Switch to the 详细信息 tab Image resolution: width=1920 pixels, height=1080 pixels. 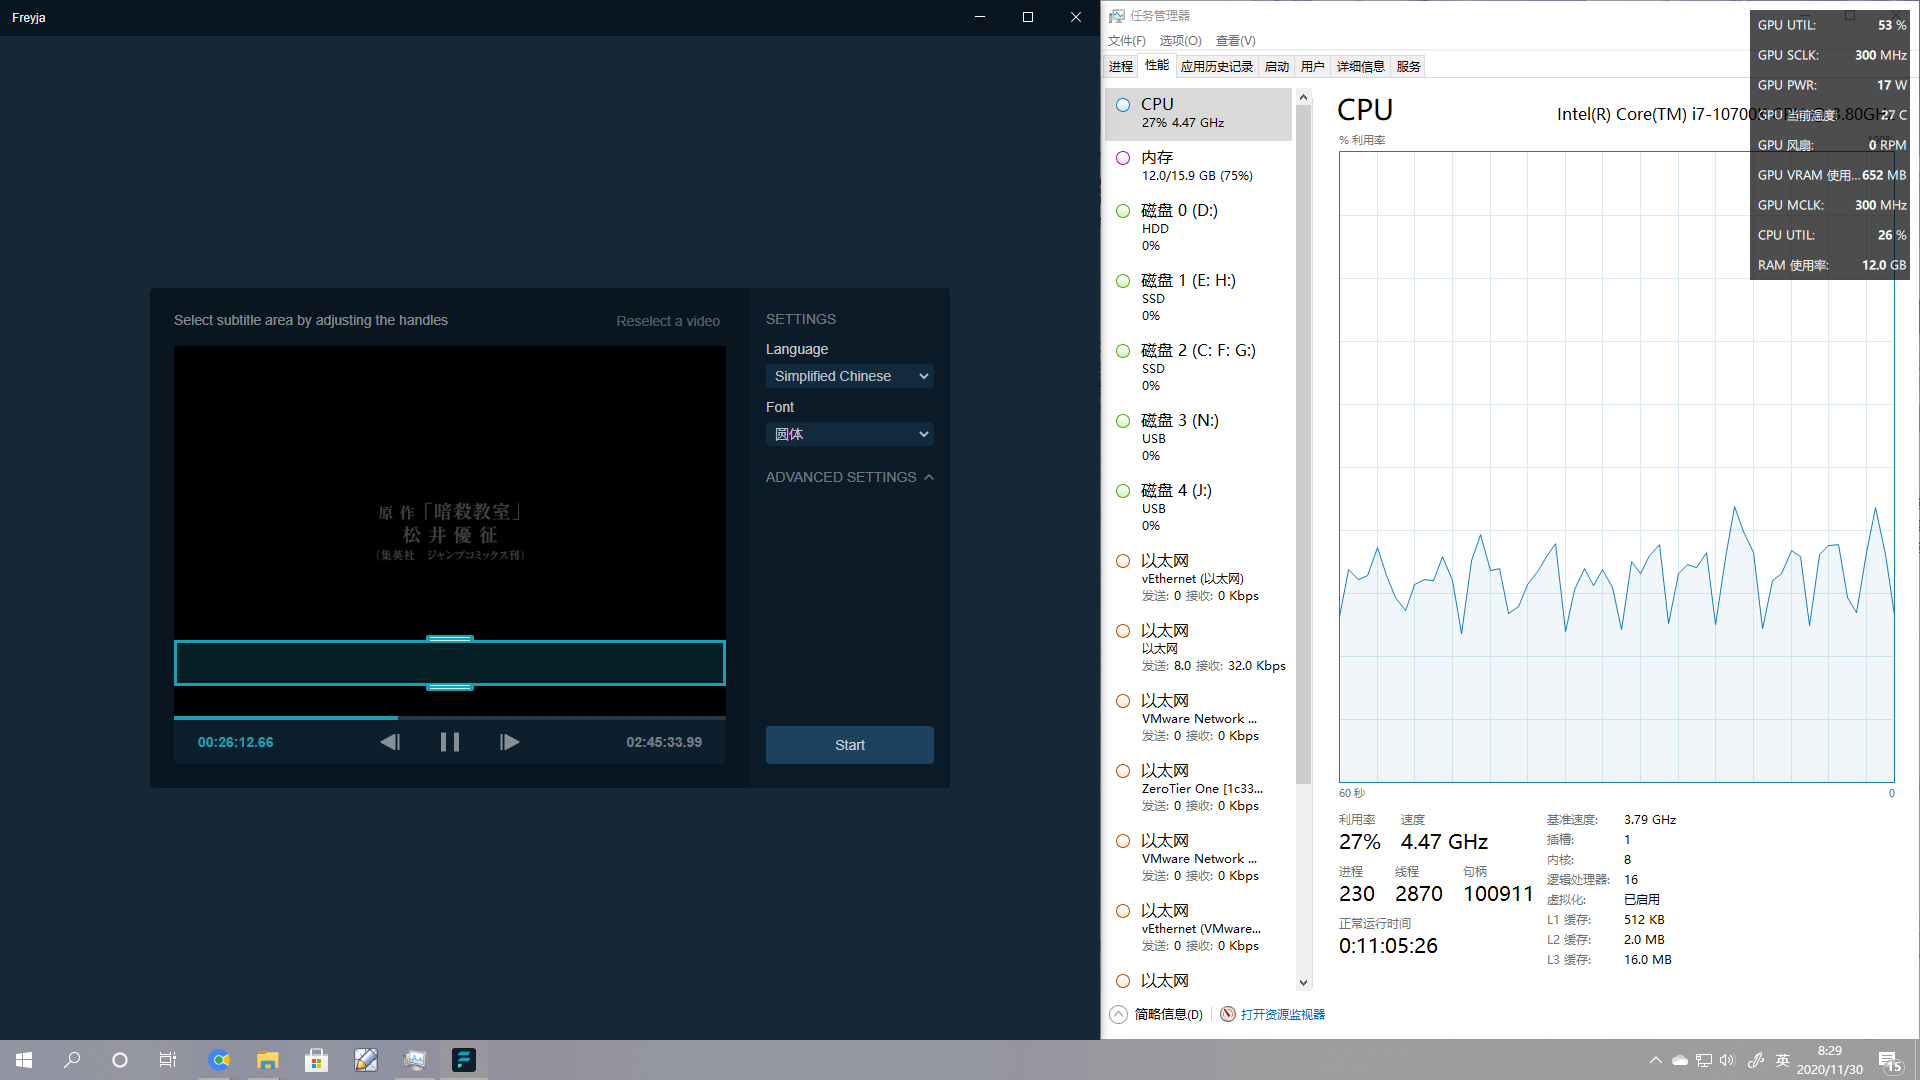pos(1361,67)
